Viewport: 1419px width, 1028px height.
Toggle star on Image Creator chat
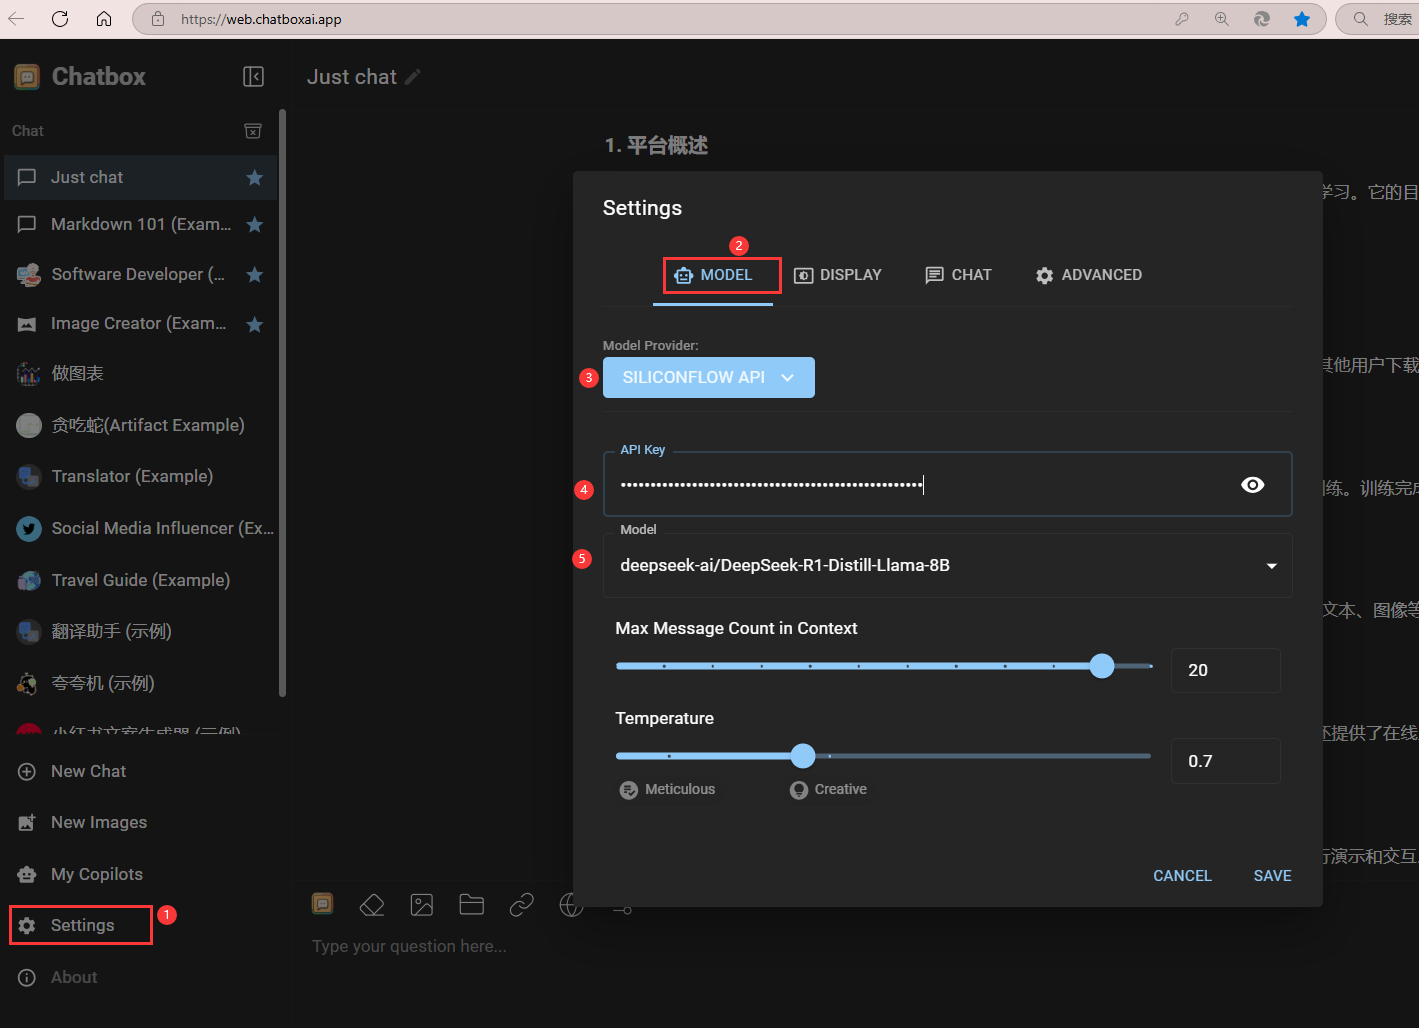click(x=255, y=324)
